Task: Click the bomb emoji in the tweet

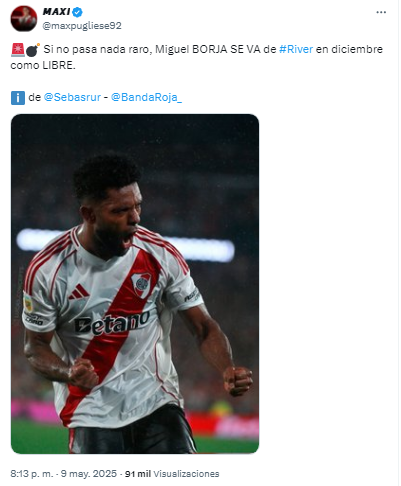Action: click(x=33, y=49)
